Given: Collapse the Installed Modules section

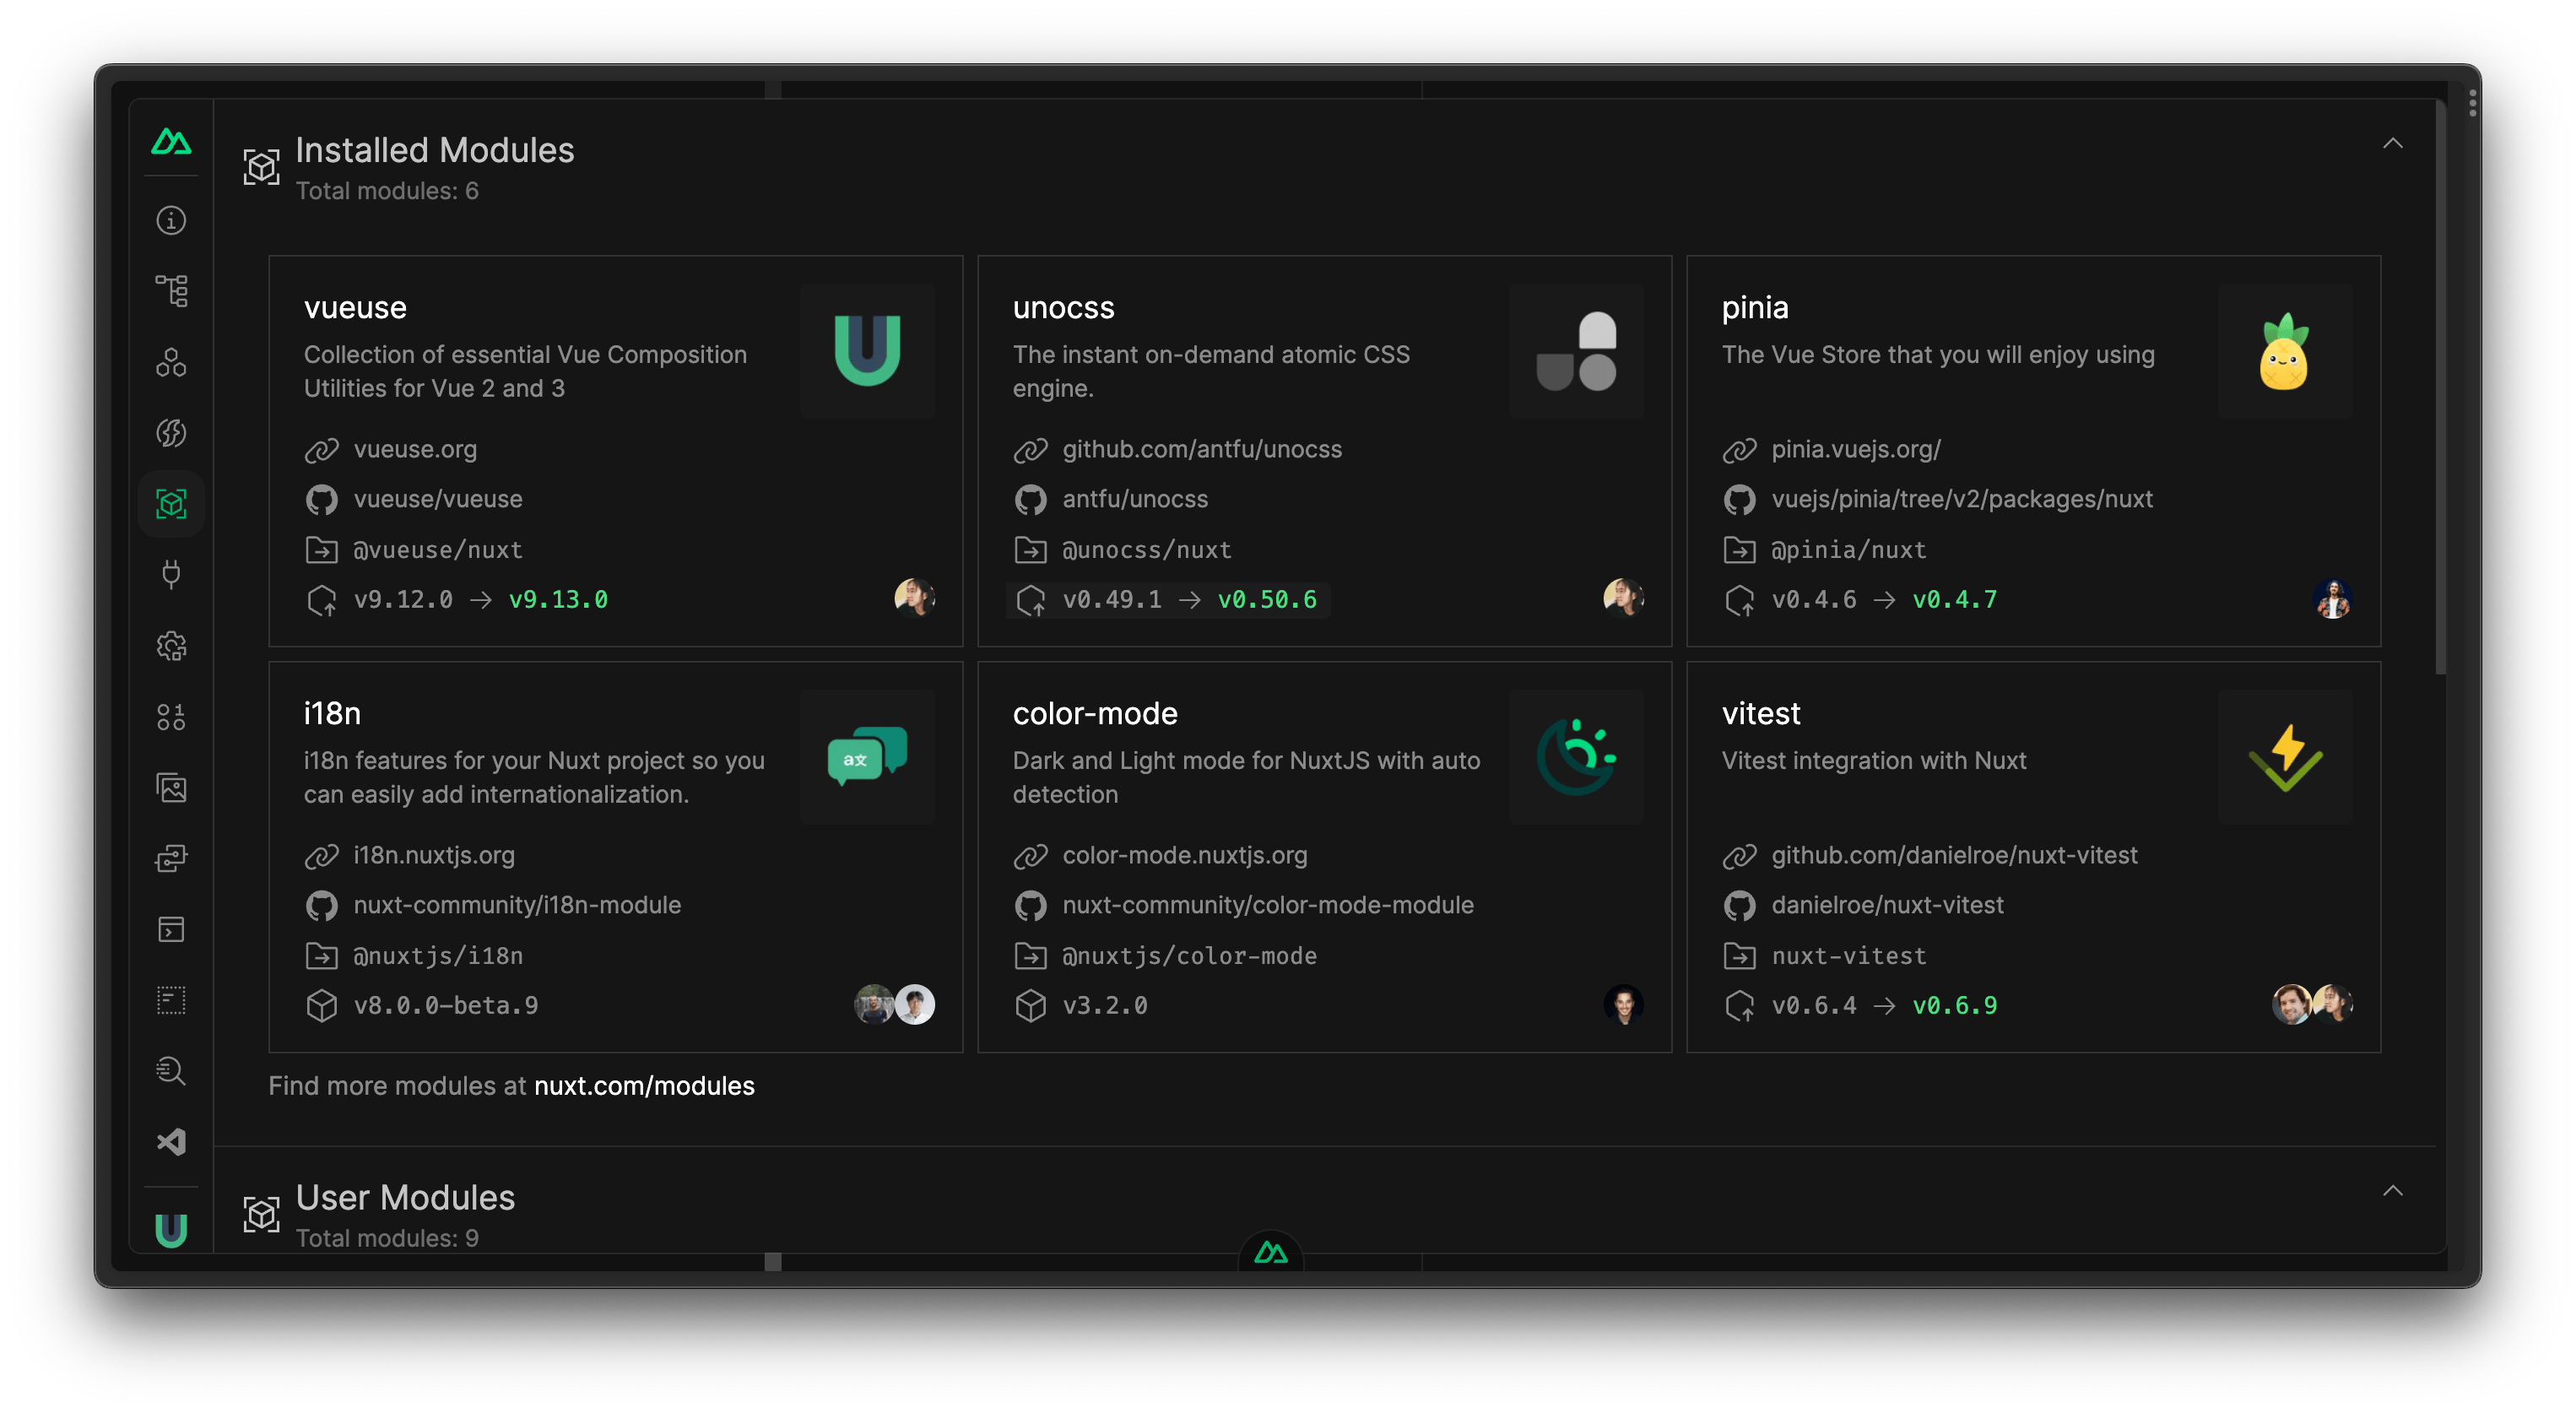Looking at the screenshot, I should (x=2392, y=143).
